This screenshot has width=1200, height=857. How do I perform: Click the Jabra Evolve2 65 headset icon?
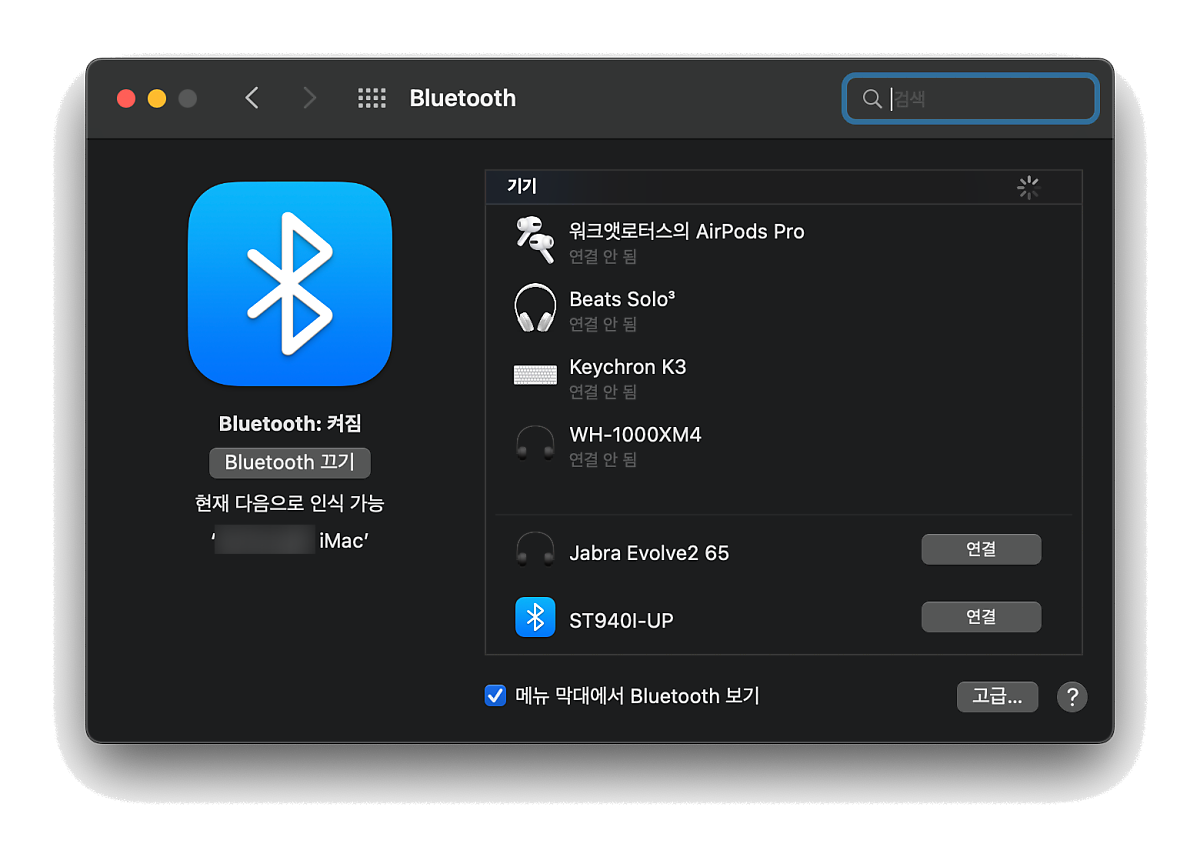535,550
